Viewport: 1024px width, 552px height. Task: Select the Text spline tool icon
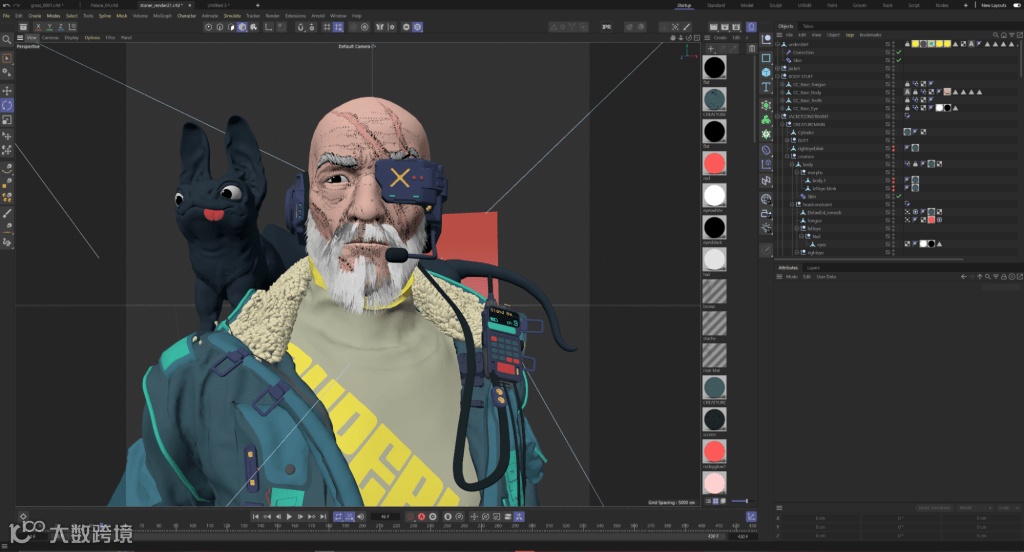point(766,88)
